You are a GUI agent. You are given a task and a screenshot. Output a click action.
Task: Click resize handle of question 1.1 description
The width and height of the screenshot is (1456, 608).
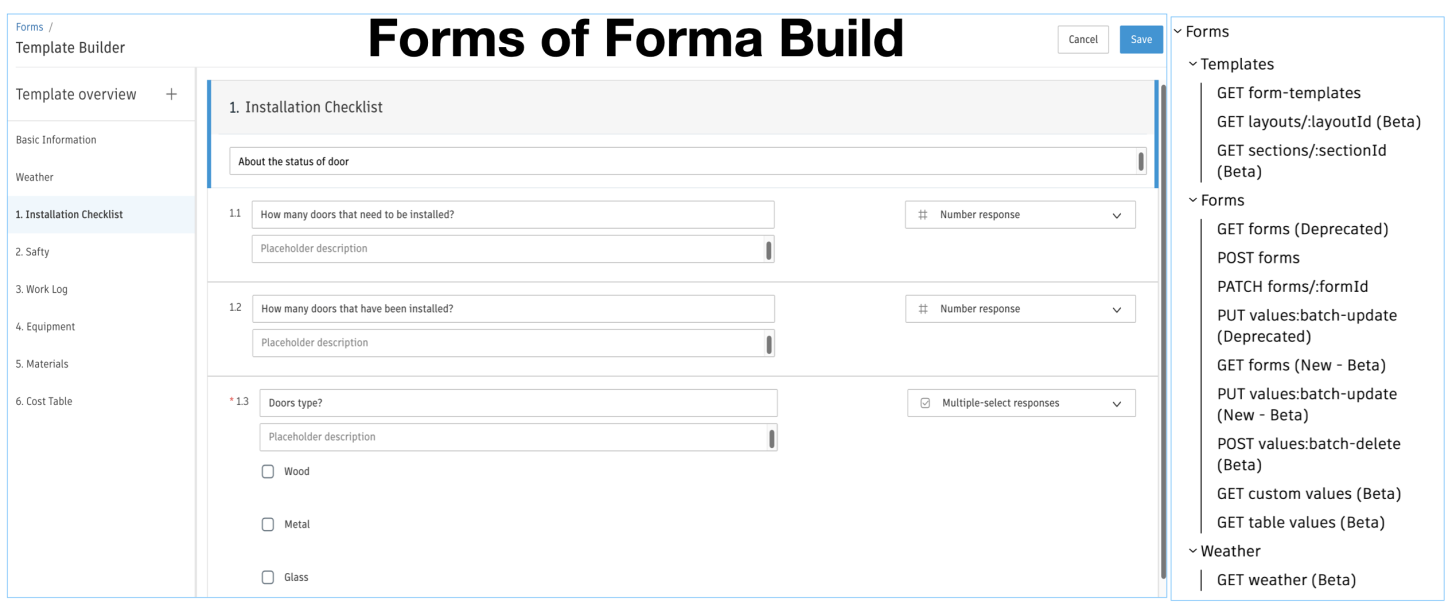768,249
